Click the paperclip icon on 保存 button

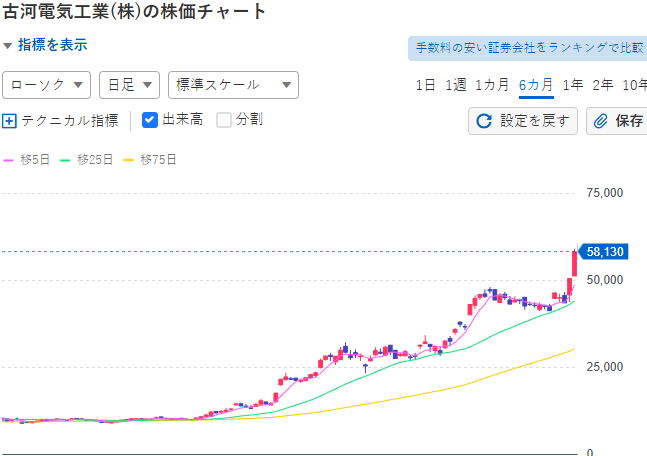(x=601, y=121)
